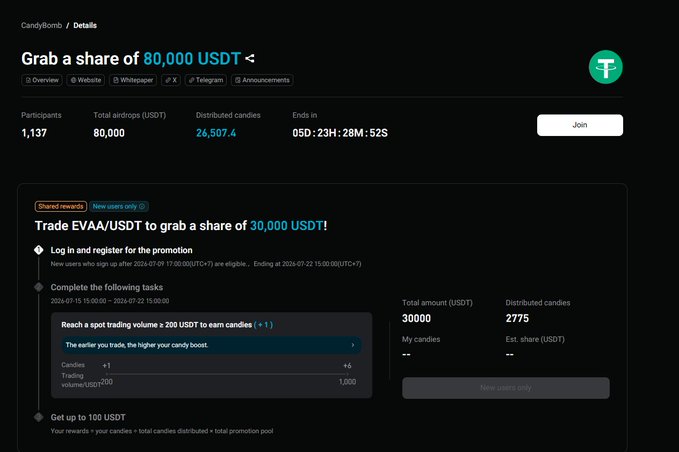Click the info icon on New users only tag

coord(142,207)
